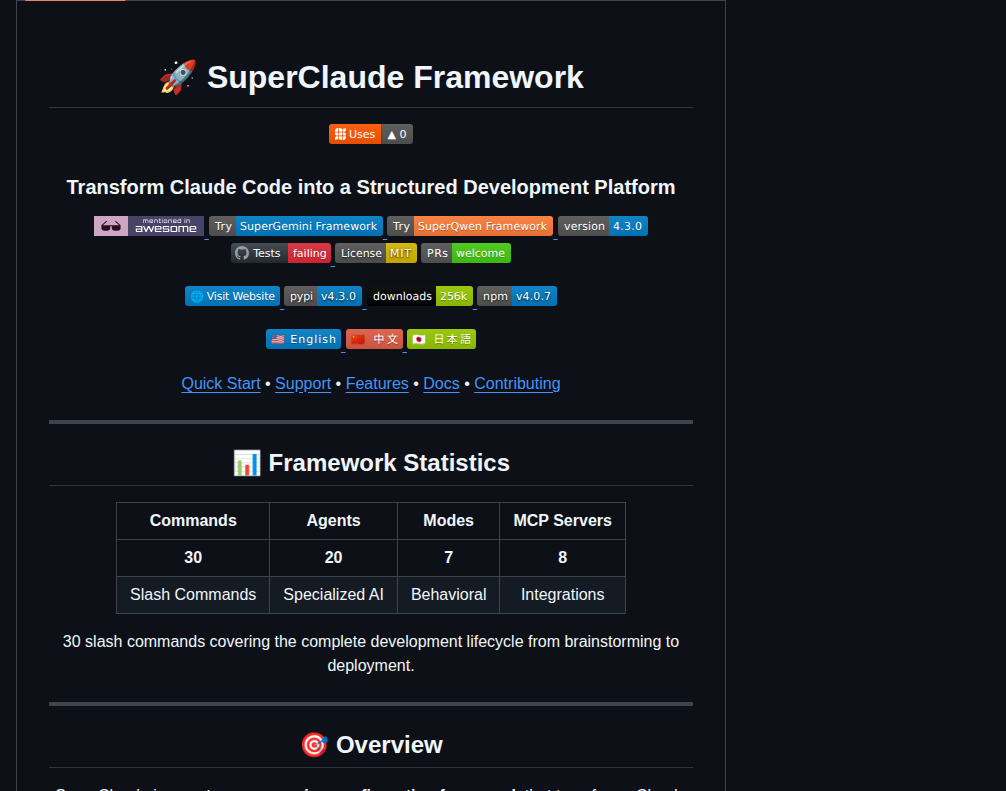
Task: Click the Uses badge
Action: (371, 134)
